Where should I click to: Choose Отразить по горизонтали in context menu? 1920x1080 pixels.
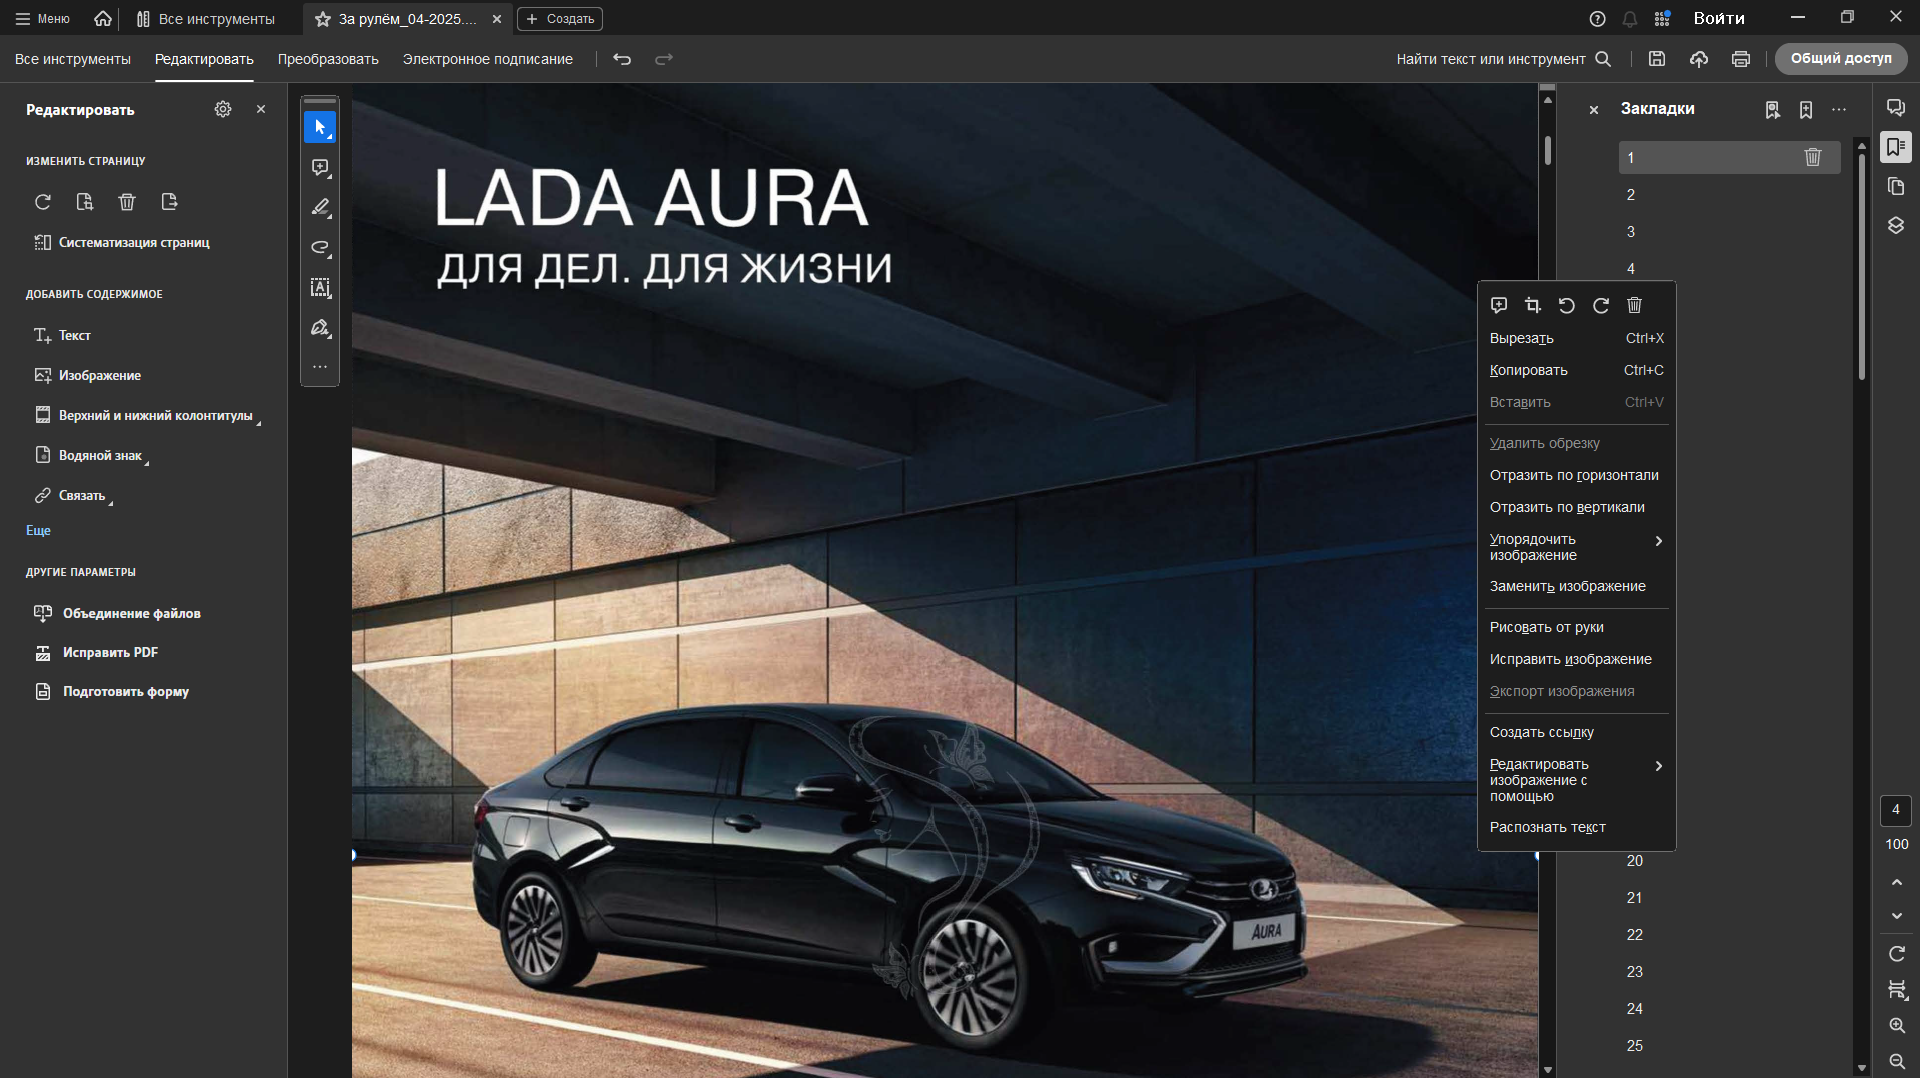point(1573,475)
